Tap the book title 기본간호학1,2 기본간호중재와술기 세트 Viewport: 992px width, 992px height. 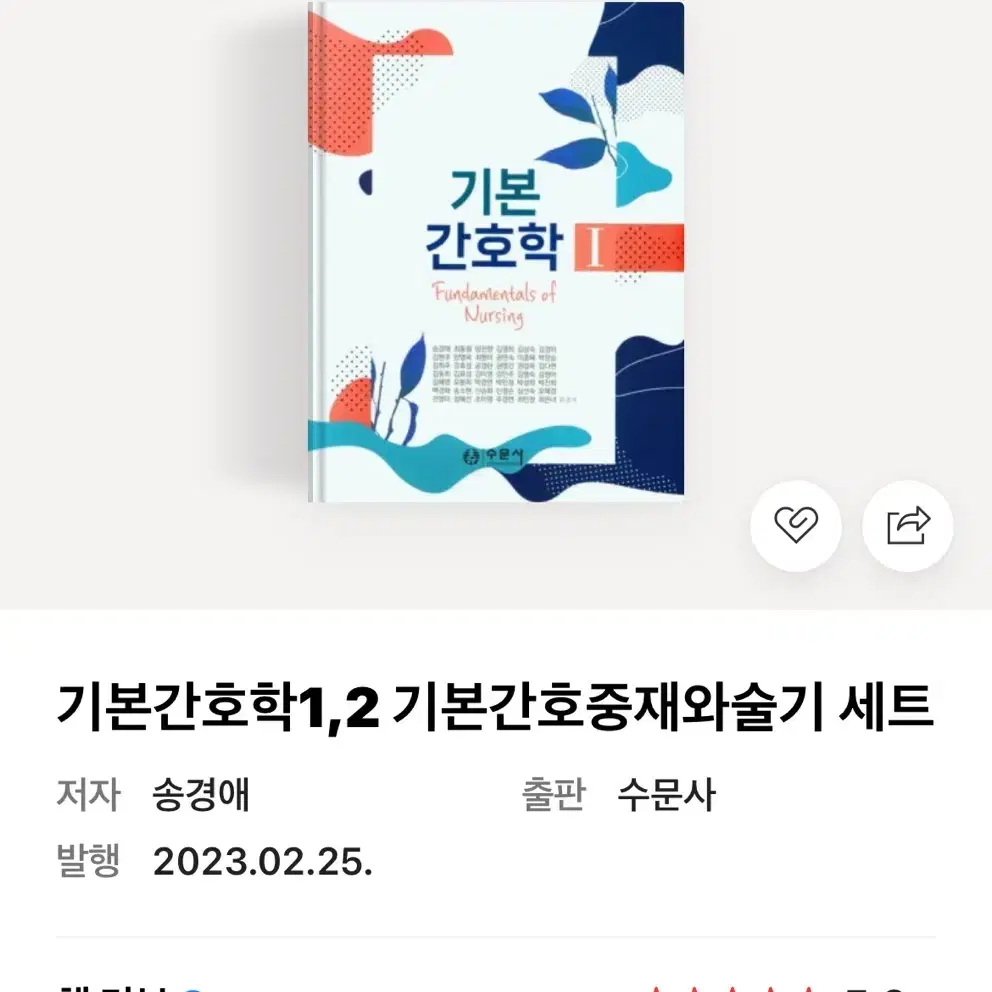495,707
